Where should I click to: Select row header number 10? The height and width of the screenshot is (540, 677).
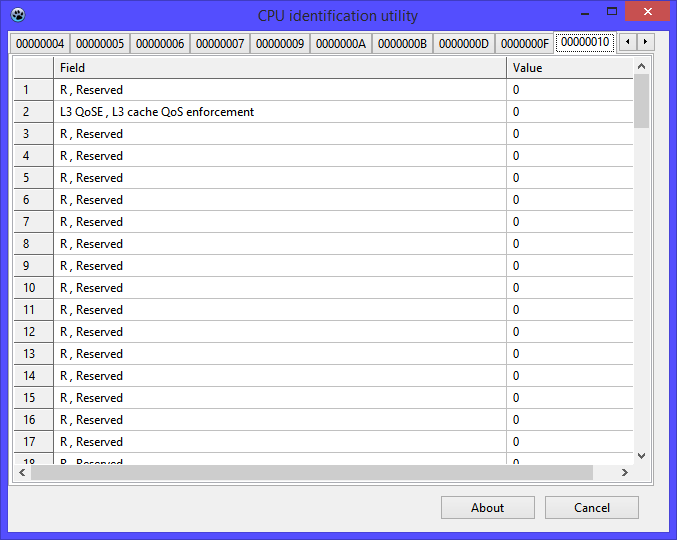[34, 288]
